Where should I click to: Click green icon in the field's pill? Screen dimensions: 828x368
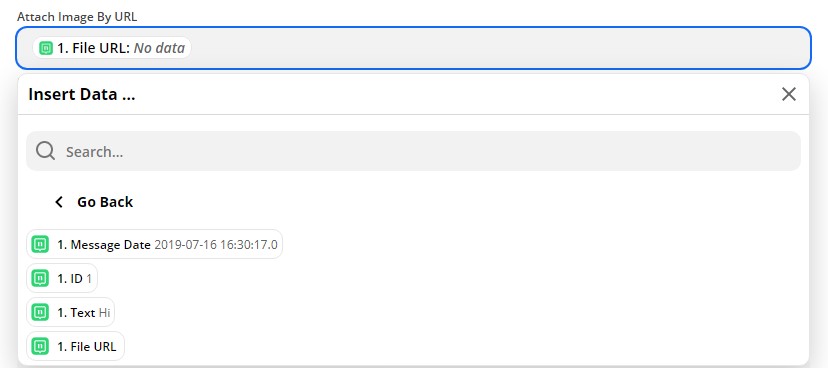pyautogui.click(x=46, y=48)
